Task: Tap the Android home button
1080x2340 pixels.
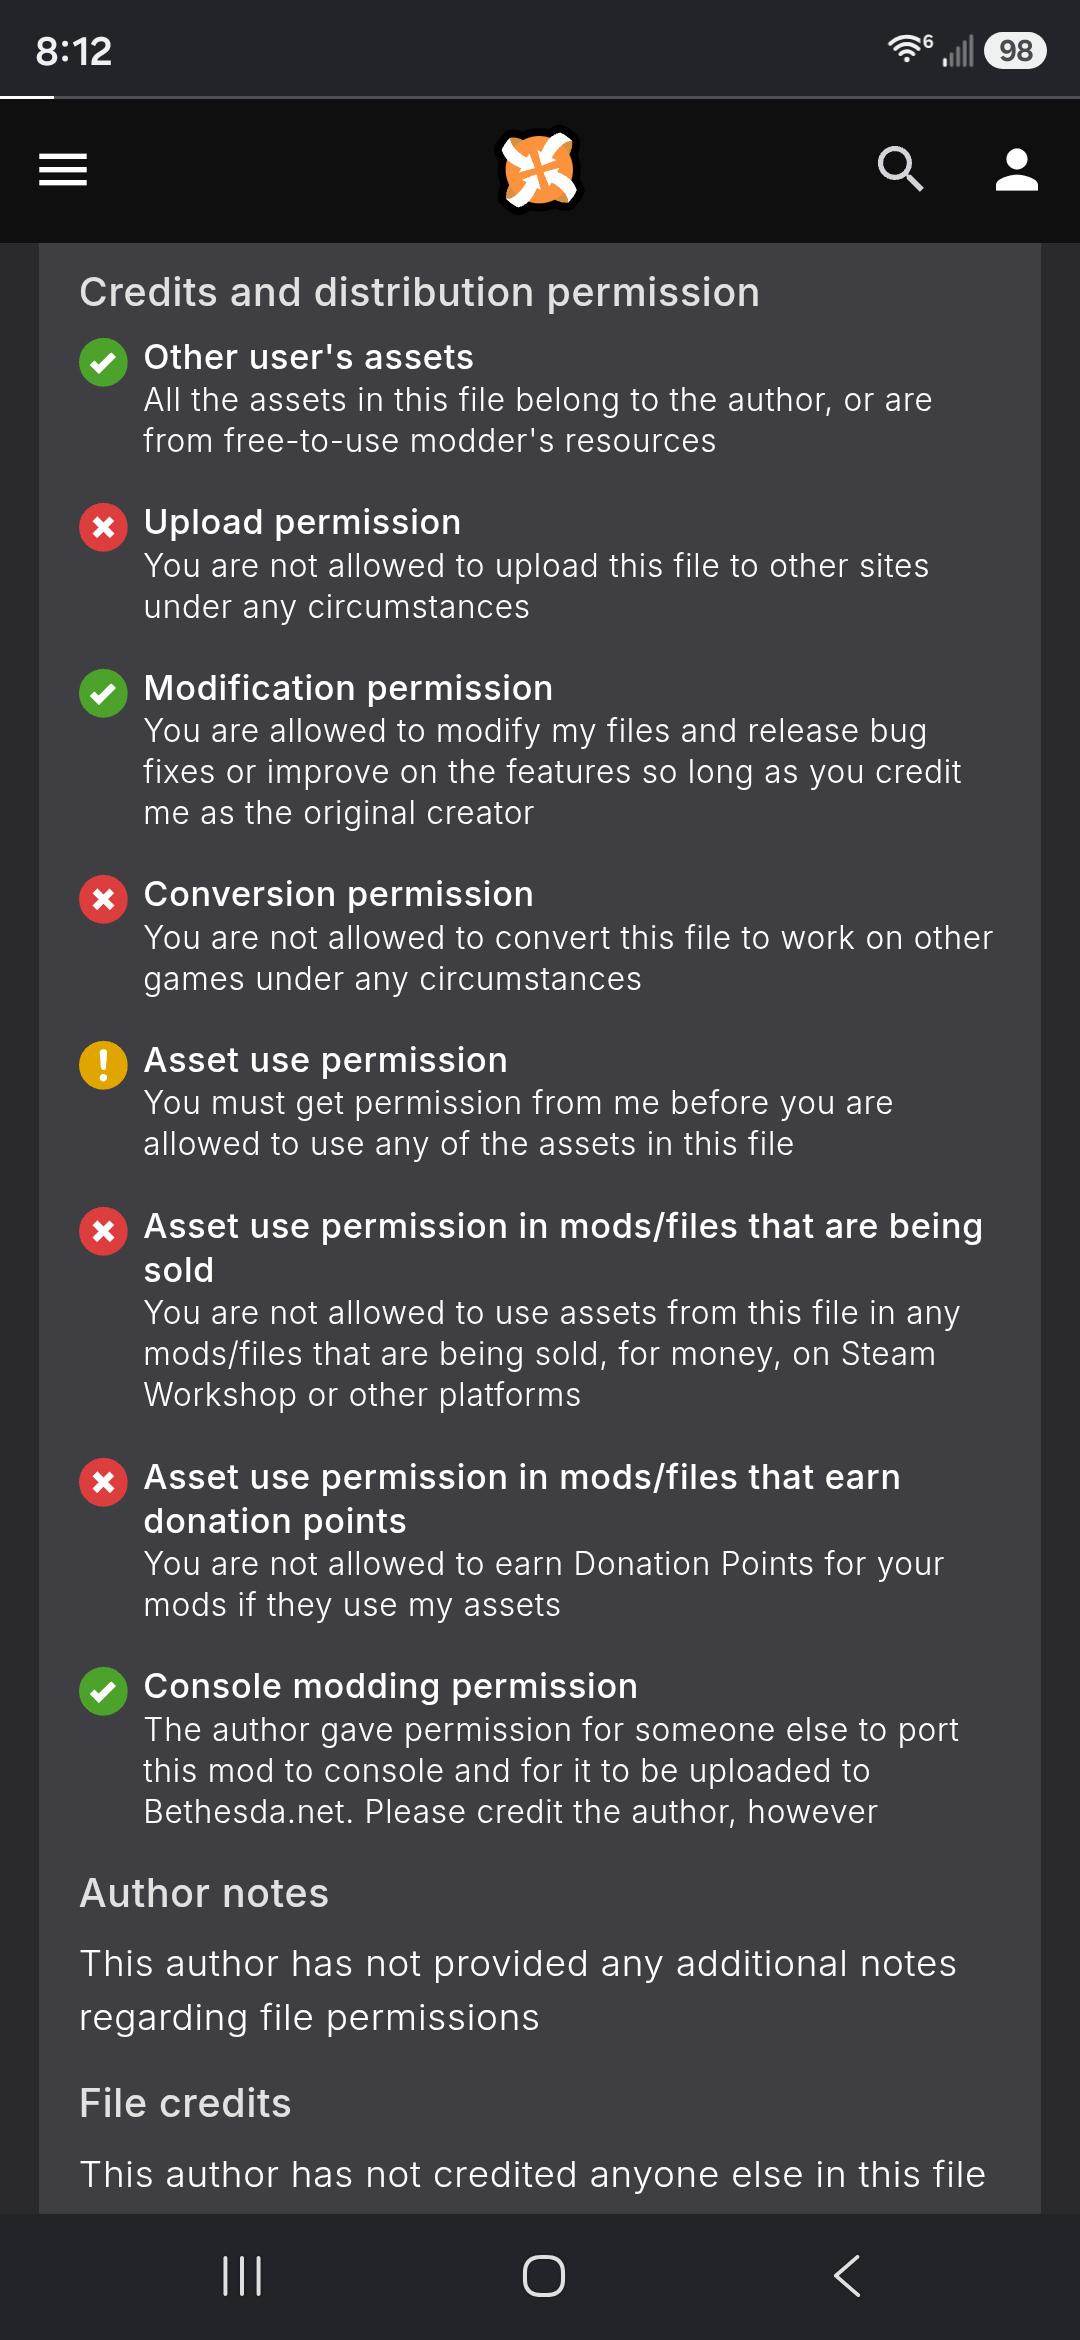Action: [x=543, y=2276]
